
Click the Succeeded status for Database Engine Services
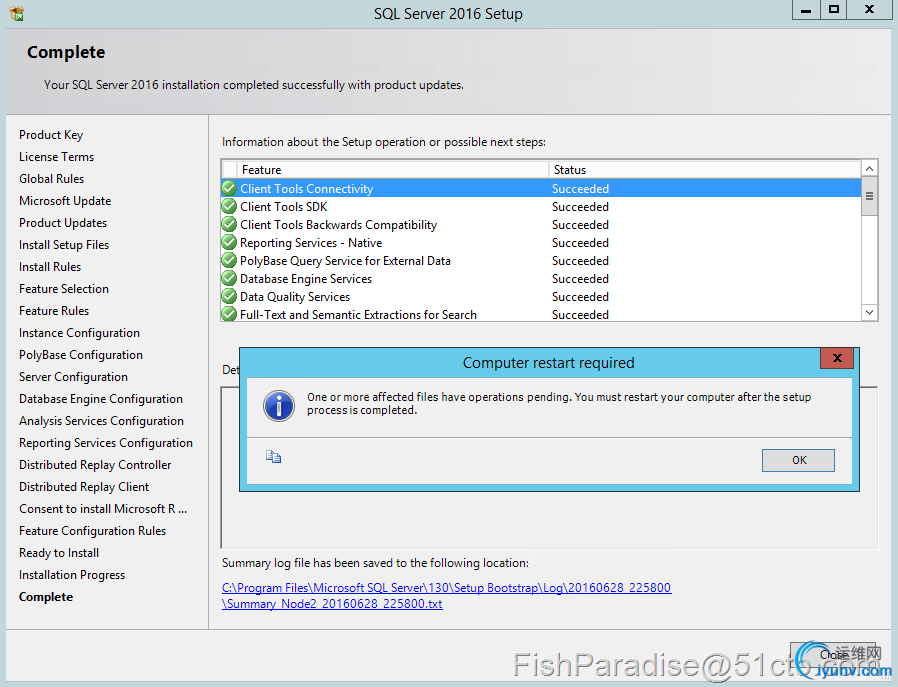click(580, 279)
